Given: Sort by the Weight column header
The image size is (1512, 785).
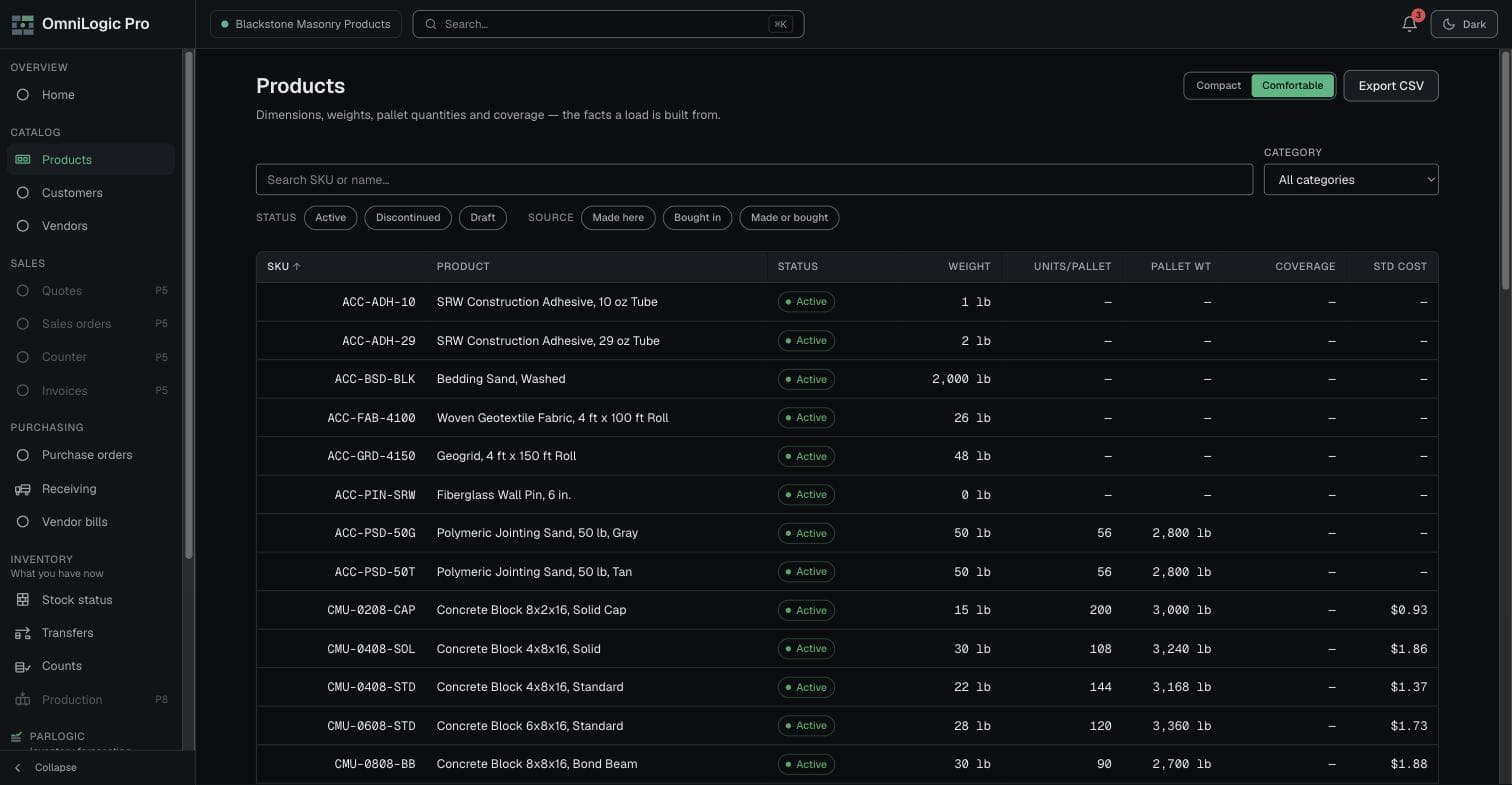Looking at the screenshot, I should 969,267.
